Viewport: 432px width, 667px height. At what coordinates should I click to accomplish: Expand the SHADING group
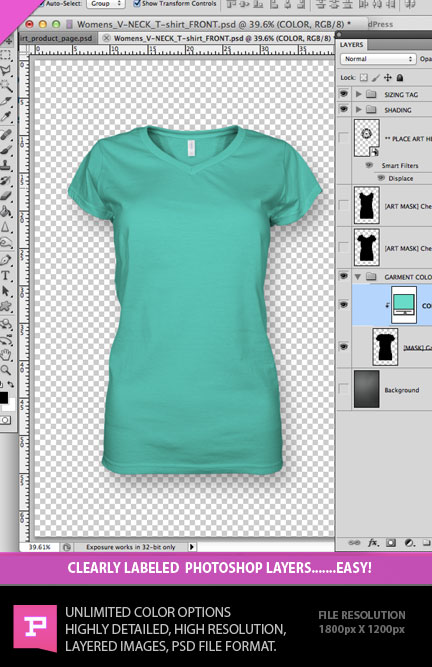click(x=358, y=110)
